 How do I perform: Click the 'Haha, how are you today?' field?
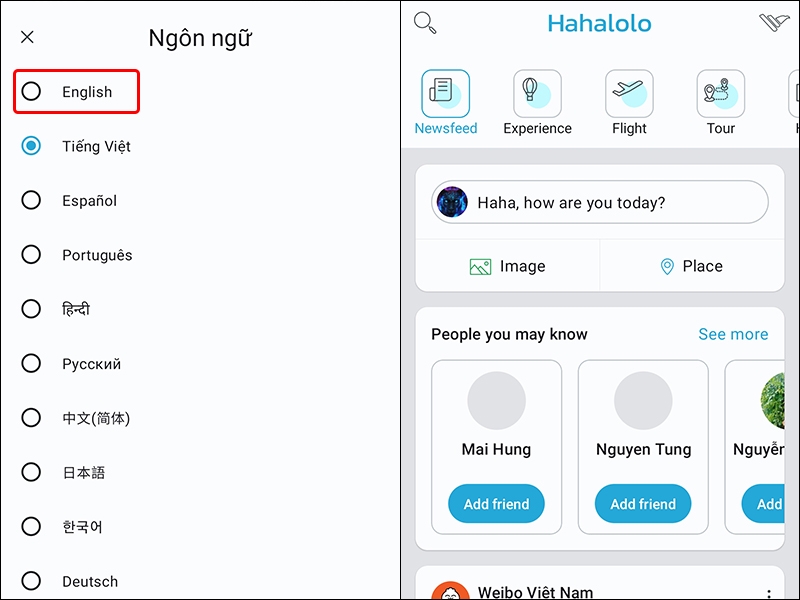(x=599, y=202)
